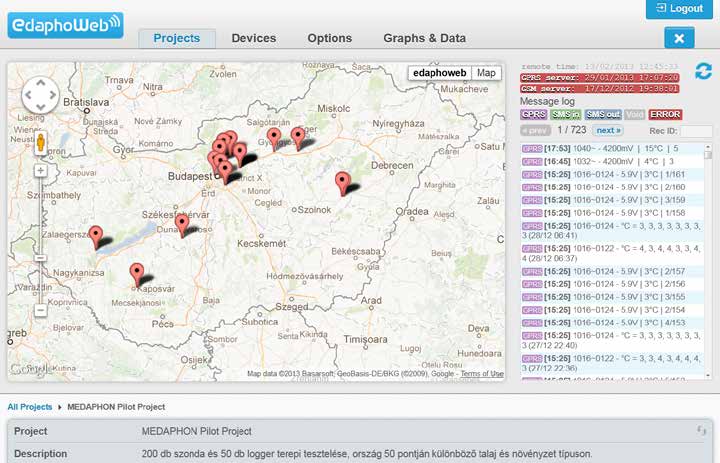720x463 pixels.
Task: Click the edaphoWeb logo
Action: [65, 25]
